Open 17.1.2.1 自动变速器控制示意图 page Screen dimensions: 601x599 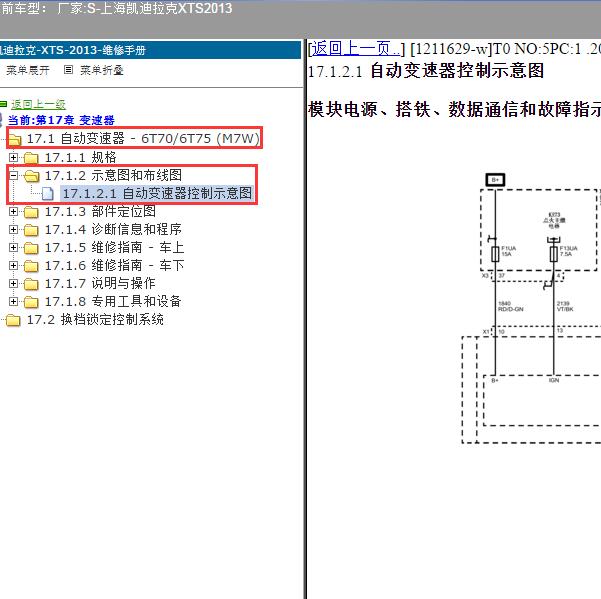[x=157, y=193]
